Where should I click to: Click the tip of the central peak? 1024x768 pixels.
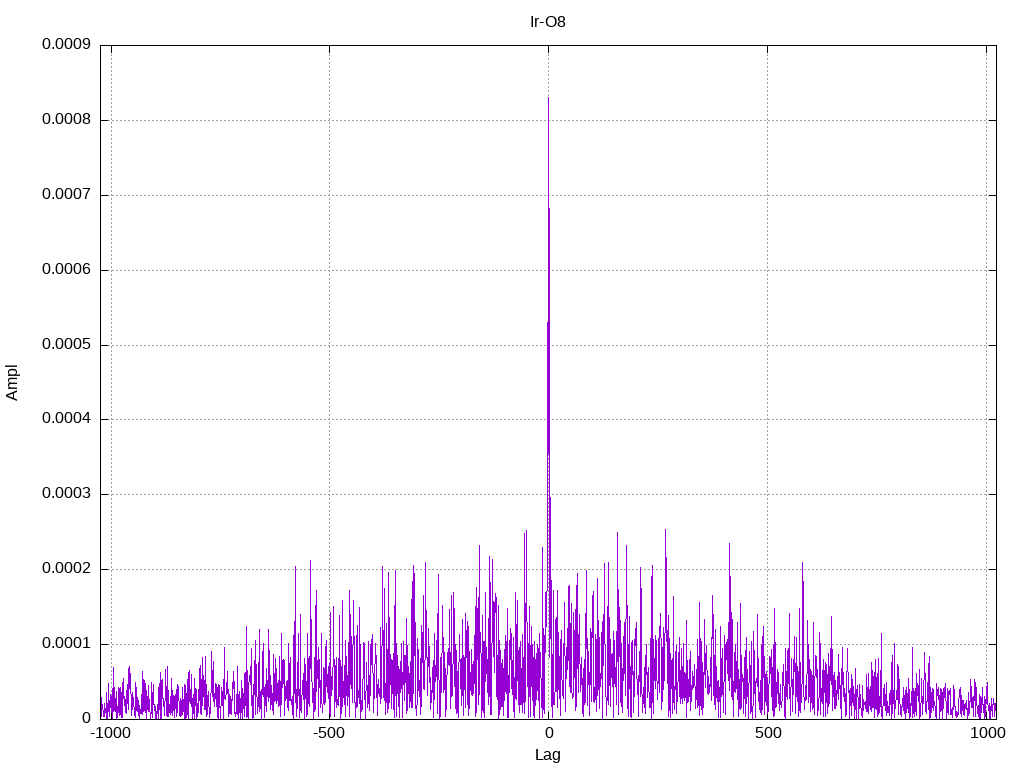pos(548,98)
